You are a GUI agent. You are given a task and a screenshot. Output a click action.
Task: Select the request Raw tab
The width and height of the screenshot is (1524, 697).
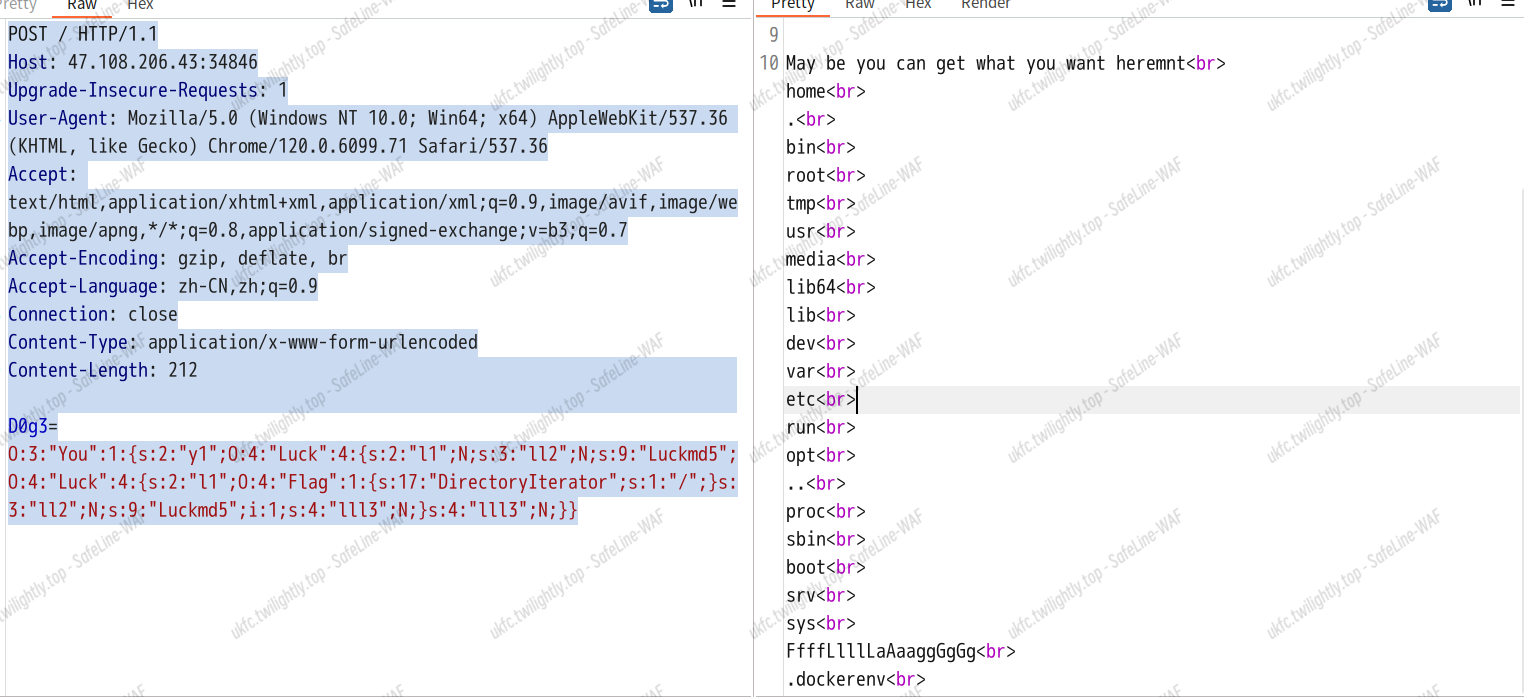pos(82,5)
